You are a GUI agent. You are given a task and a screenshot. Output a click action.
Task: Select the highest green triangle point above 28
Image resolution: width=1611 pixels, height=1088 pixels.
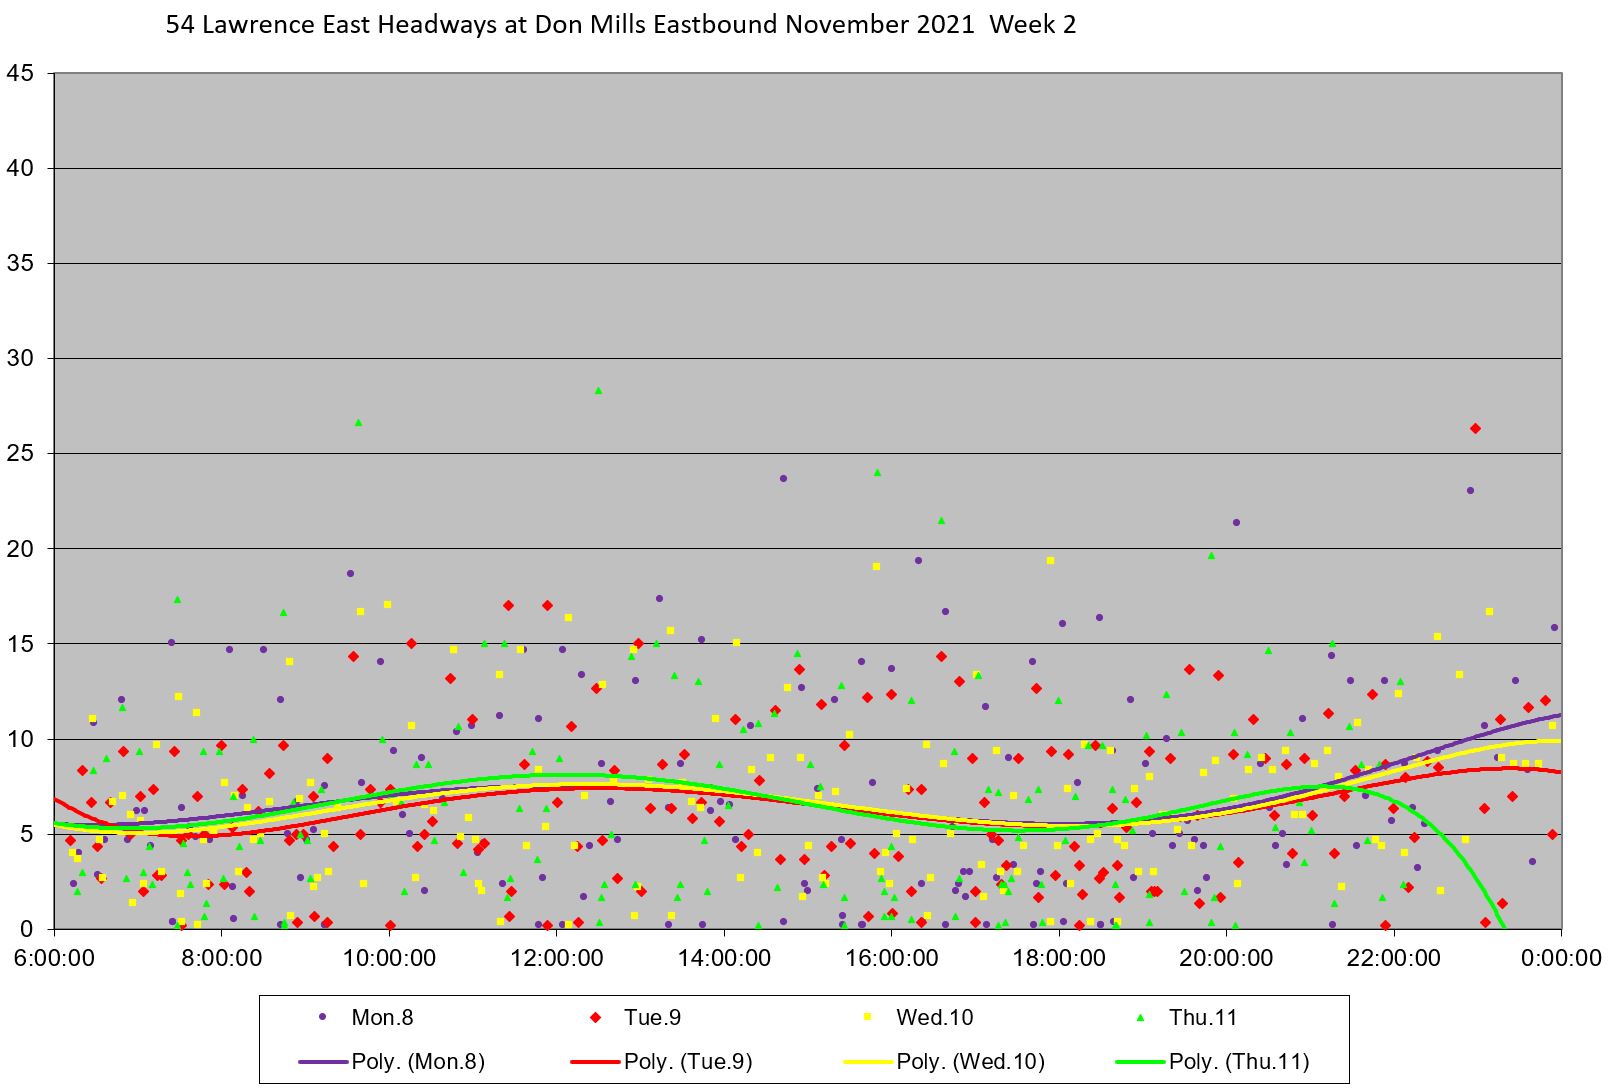(x=598, y=391)
